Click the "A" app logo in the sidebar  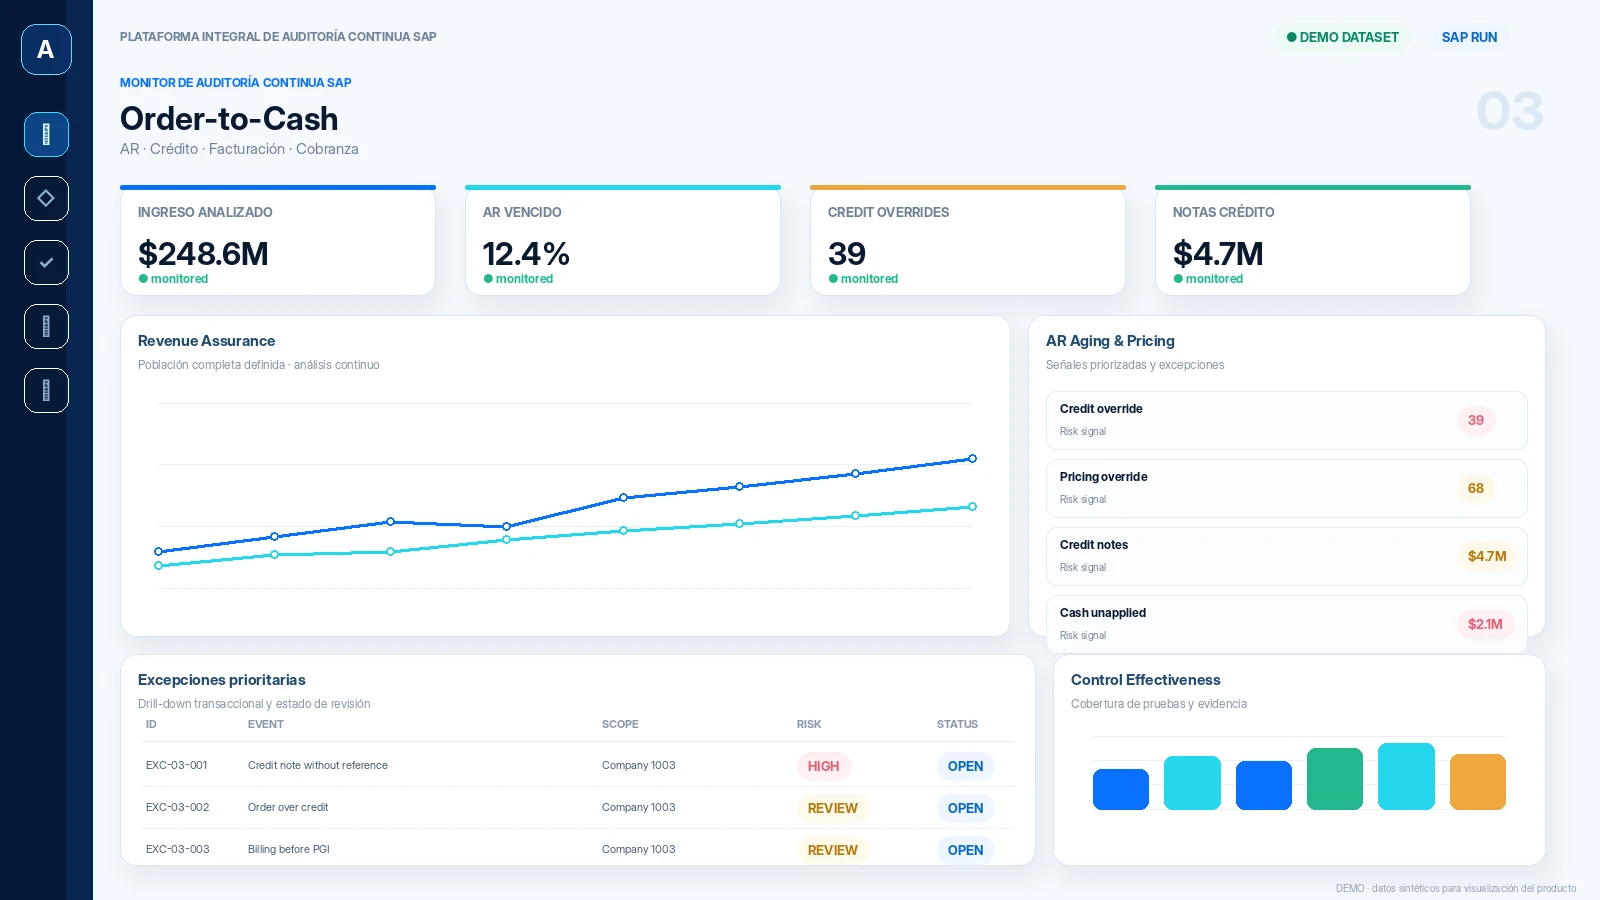46,49
